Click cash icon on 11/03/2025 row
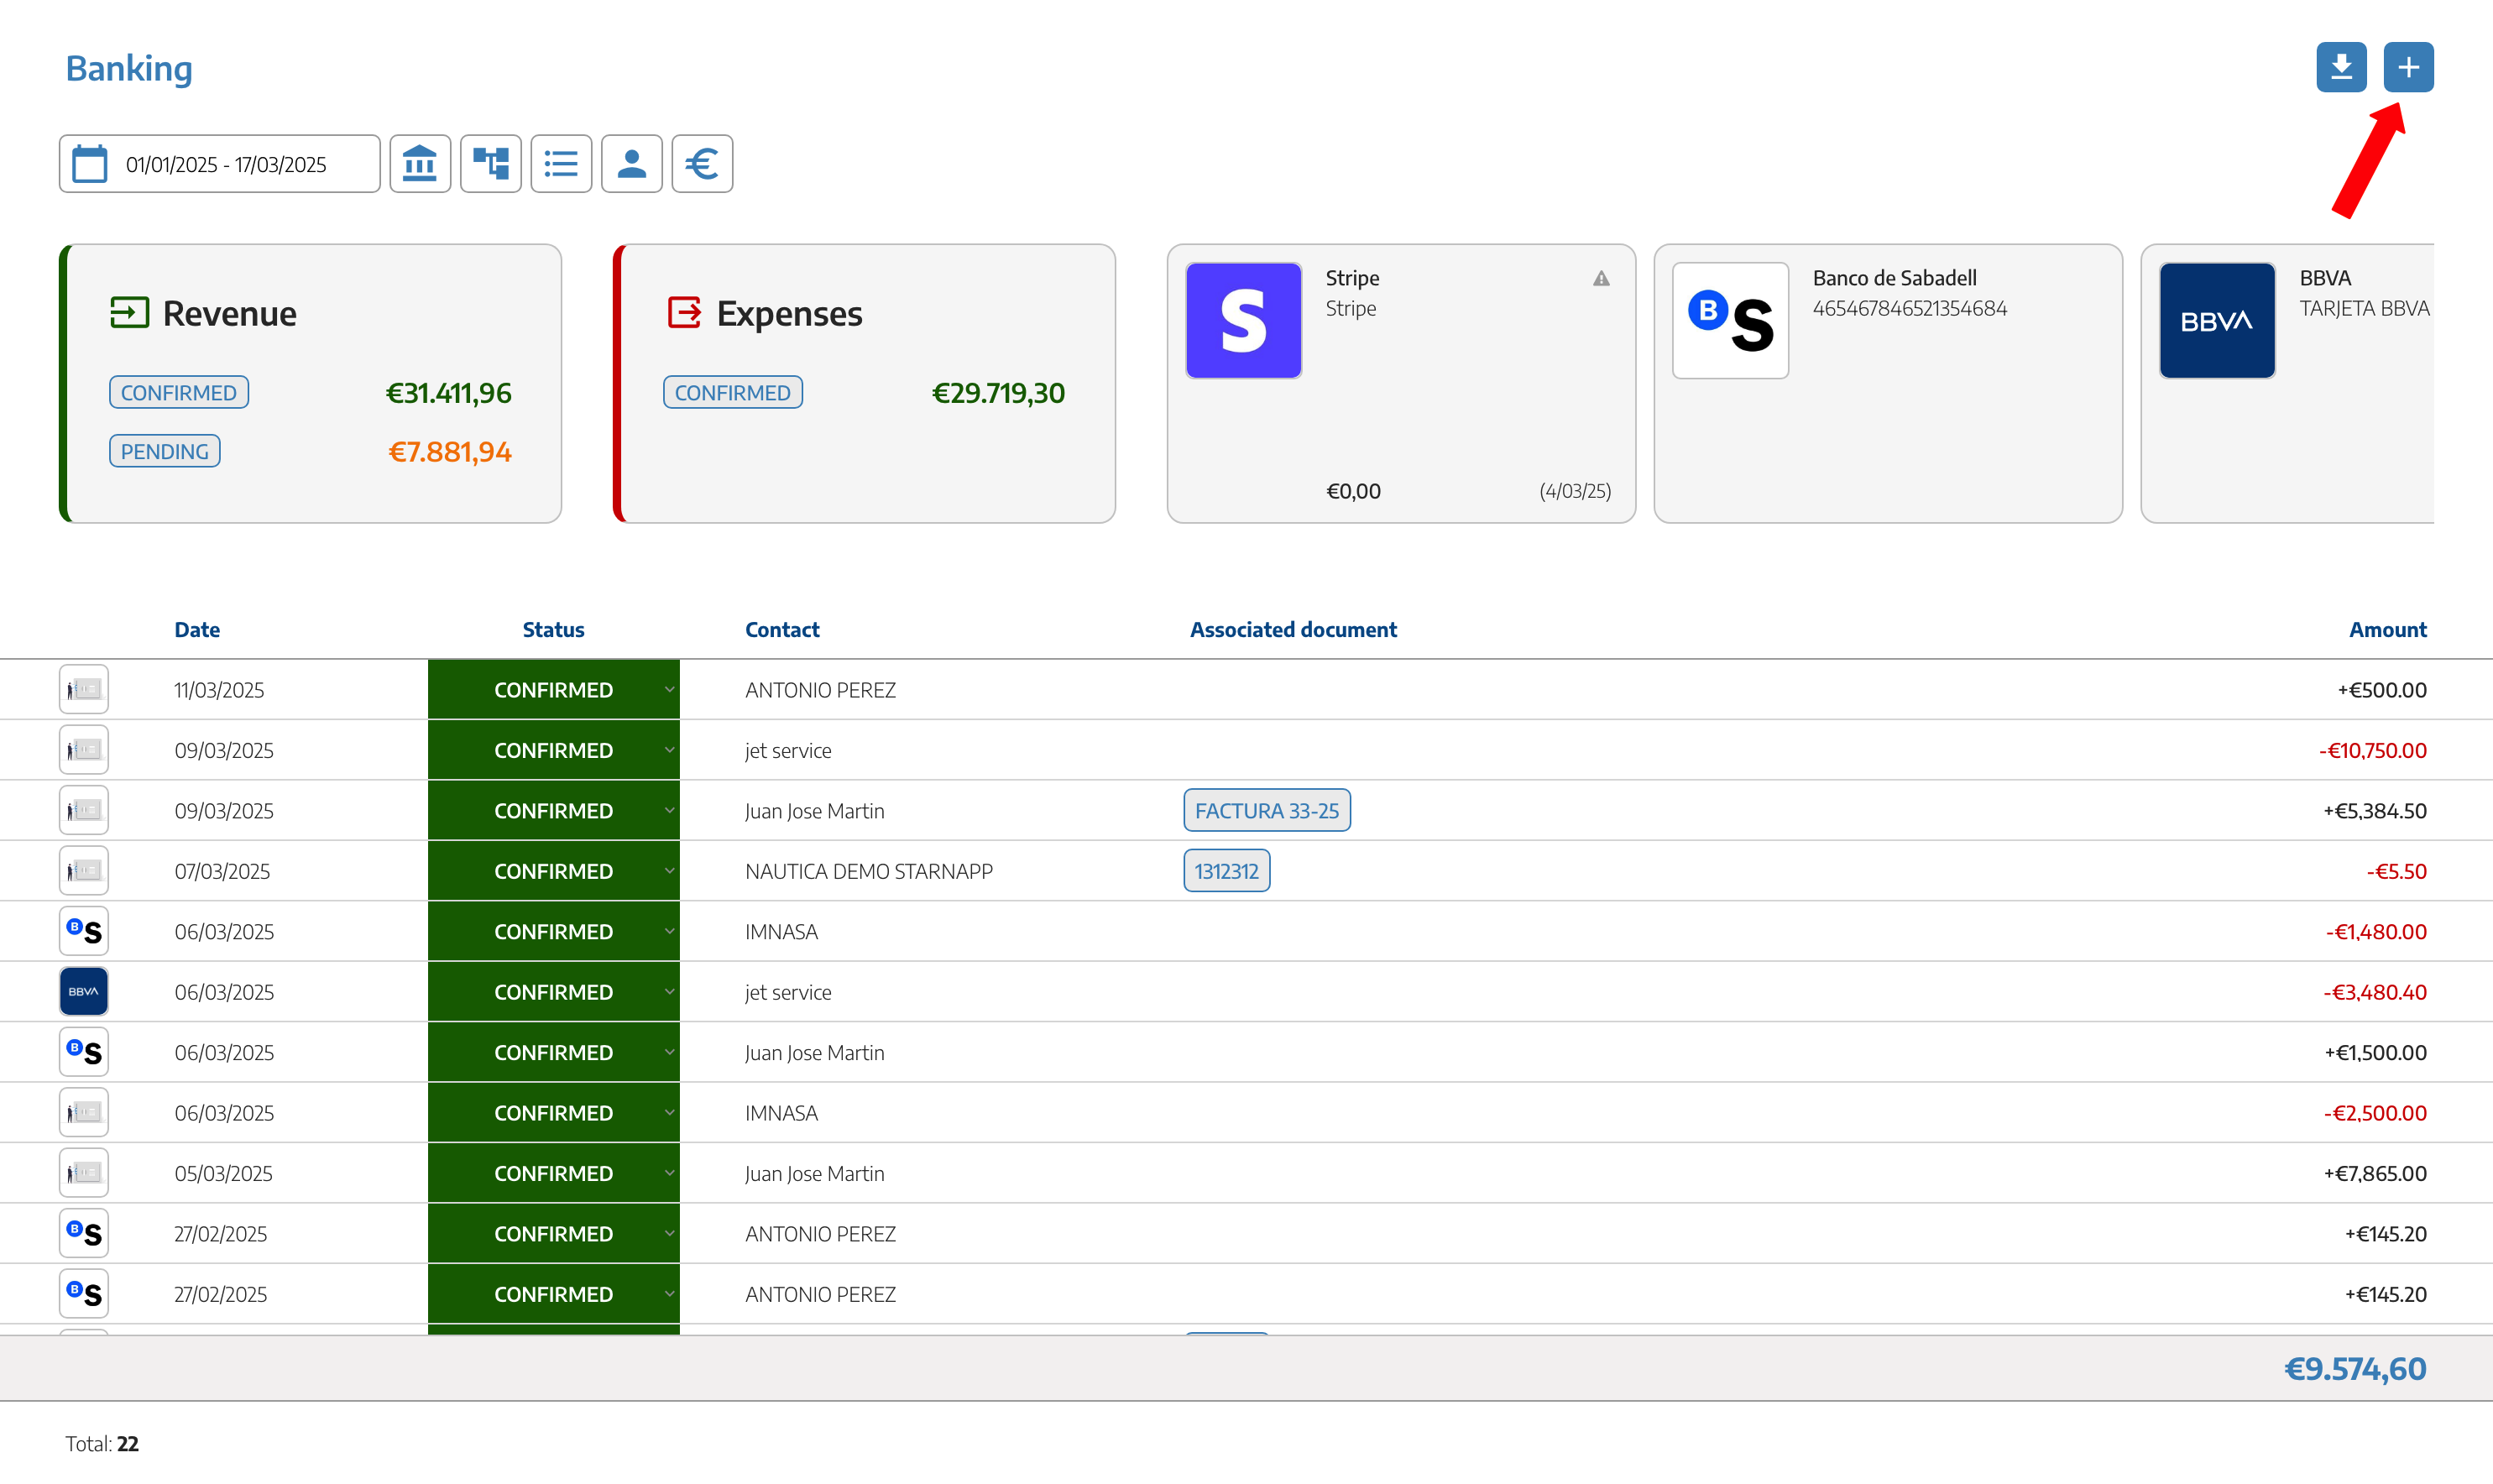Image resolution: width=2493 pixels, height=1484 pixels. [84, 690]
